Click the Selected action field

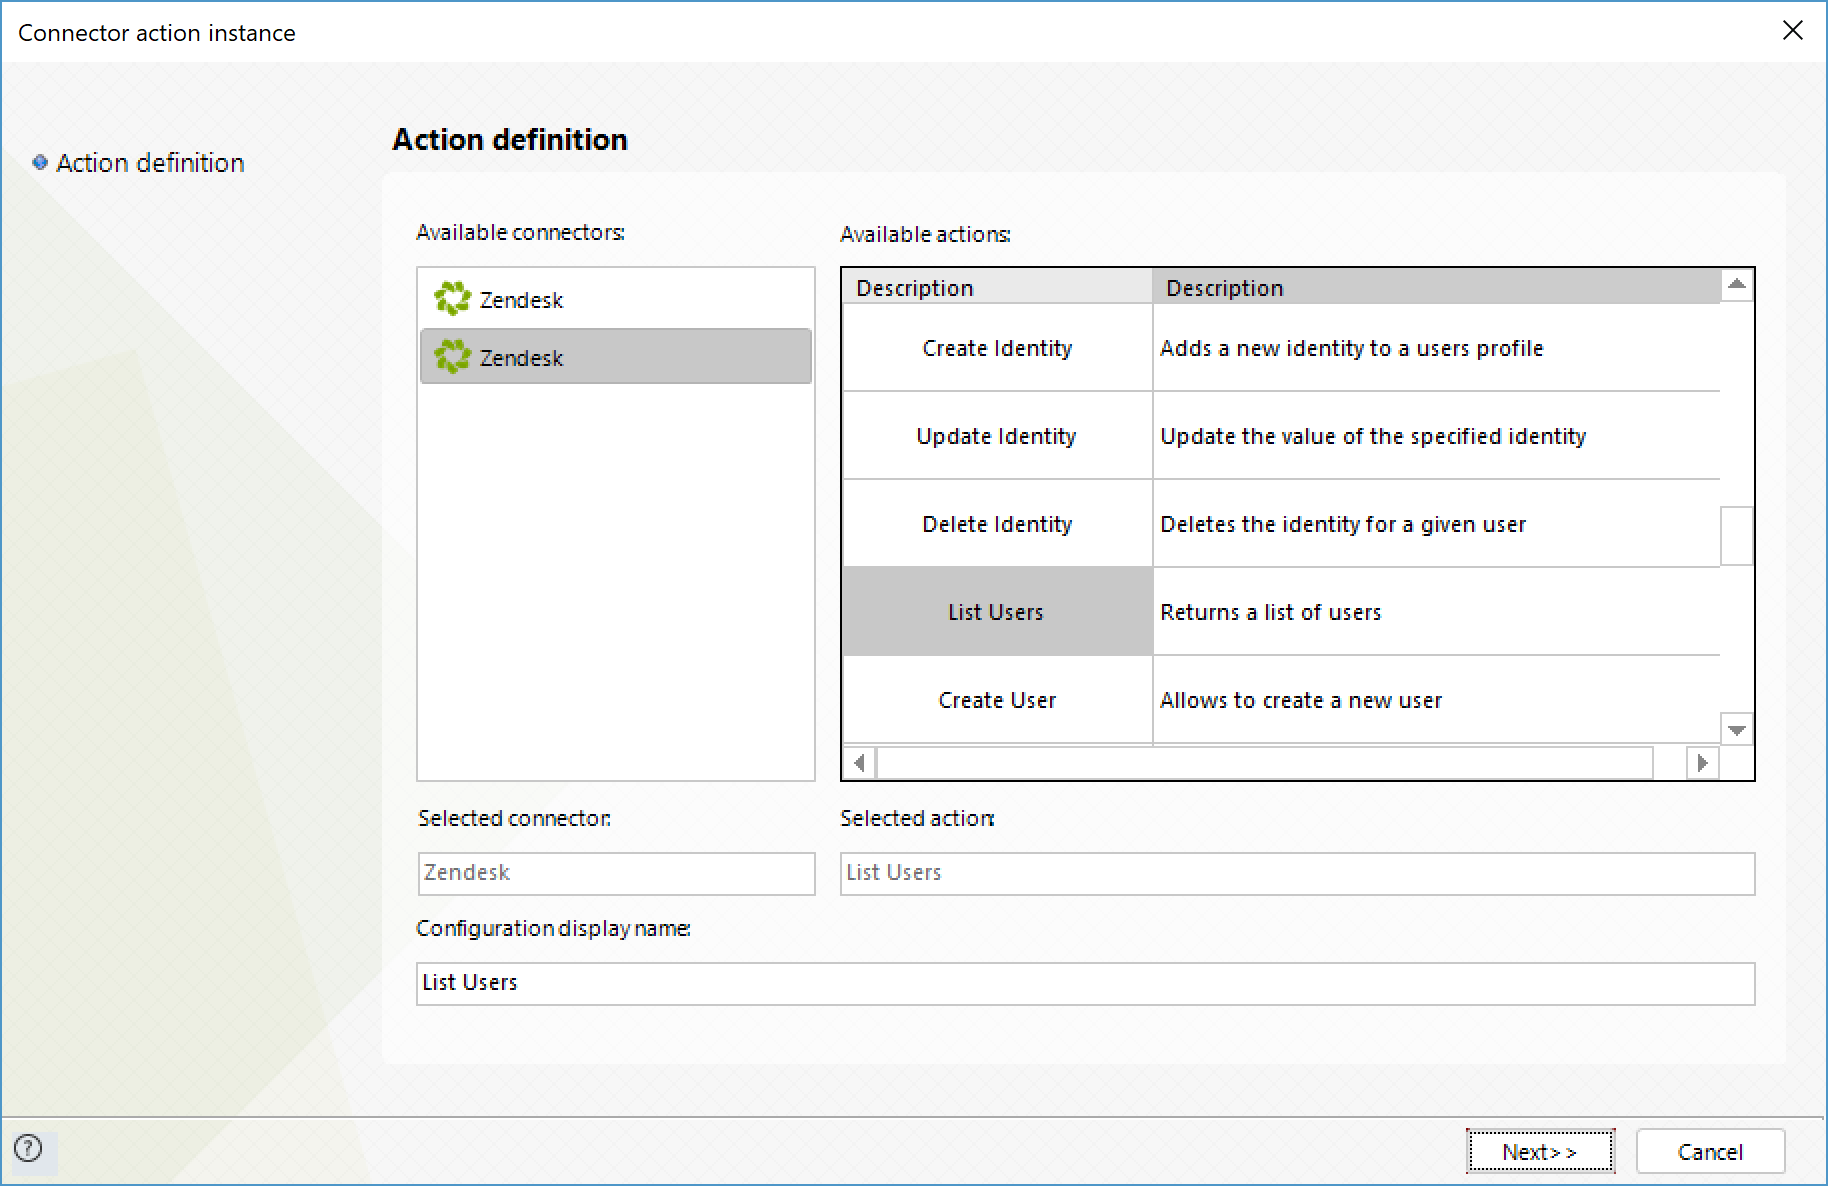point(1297,873)
